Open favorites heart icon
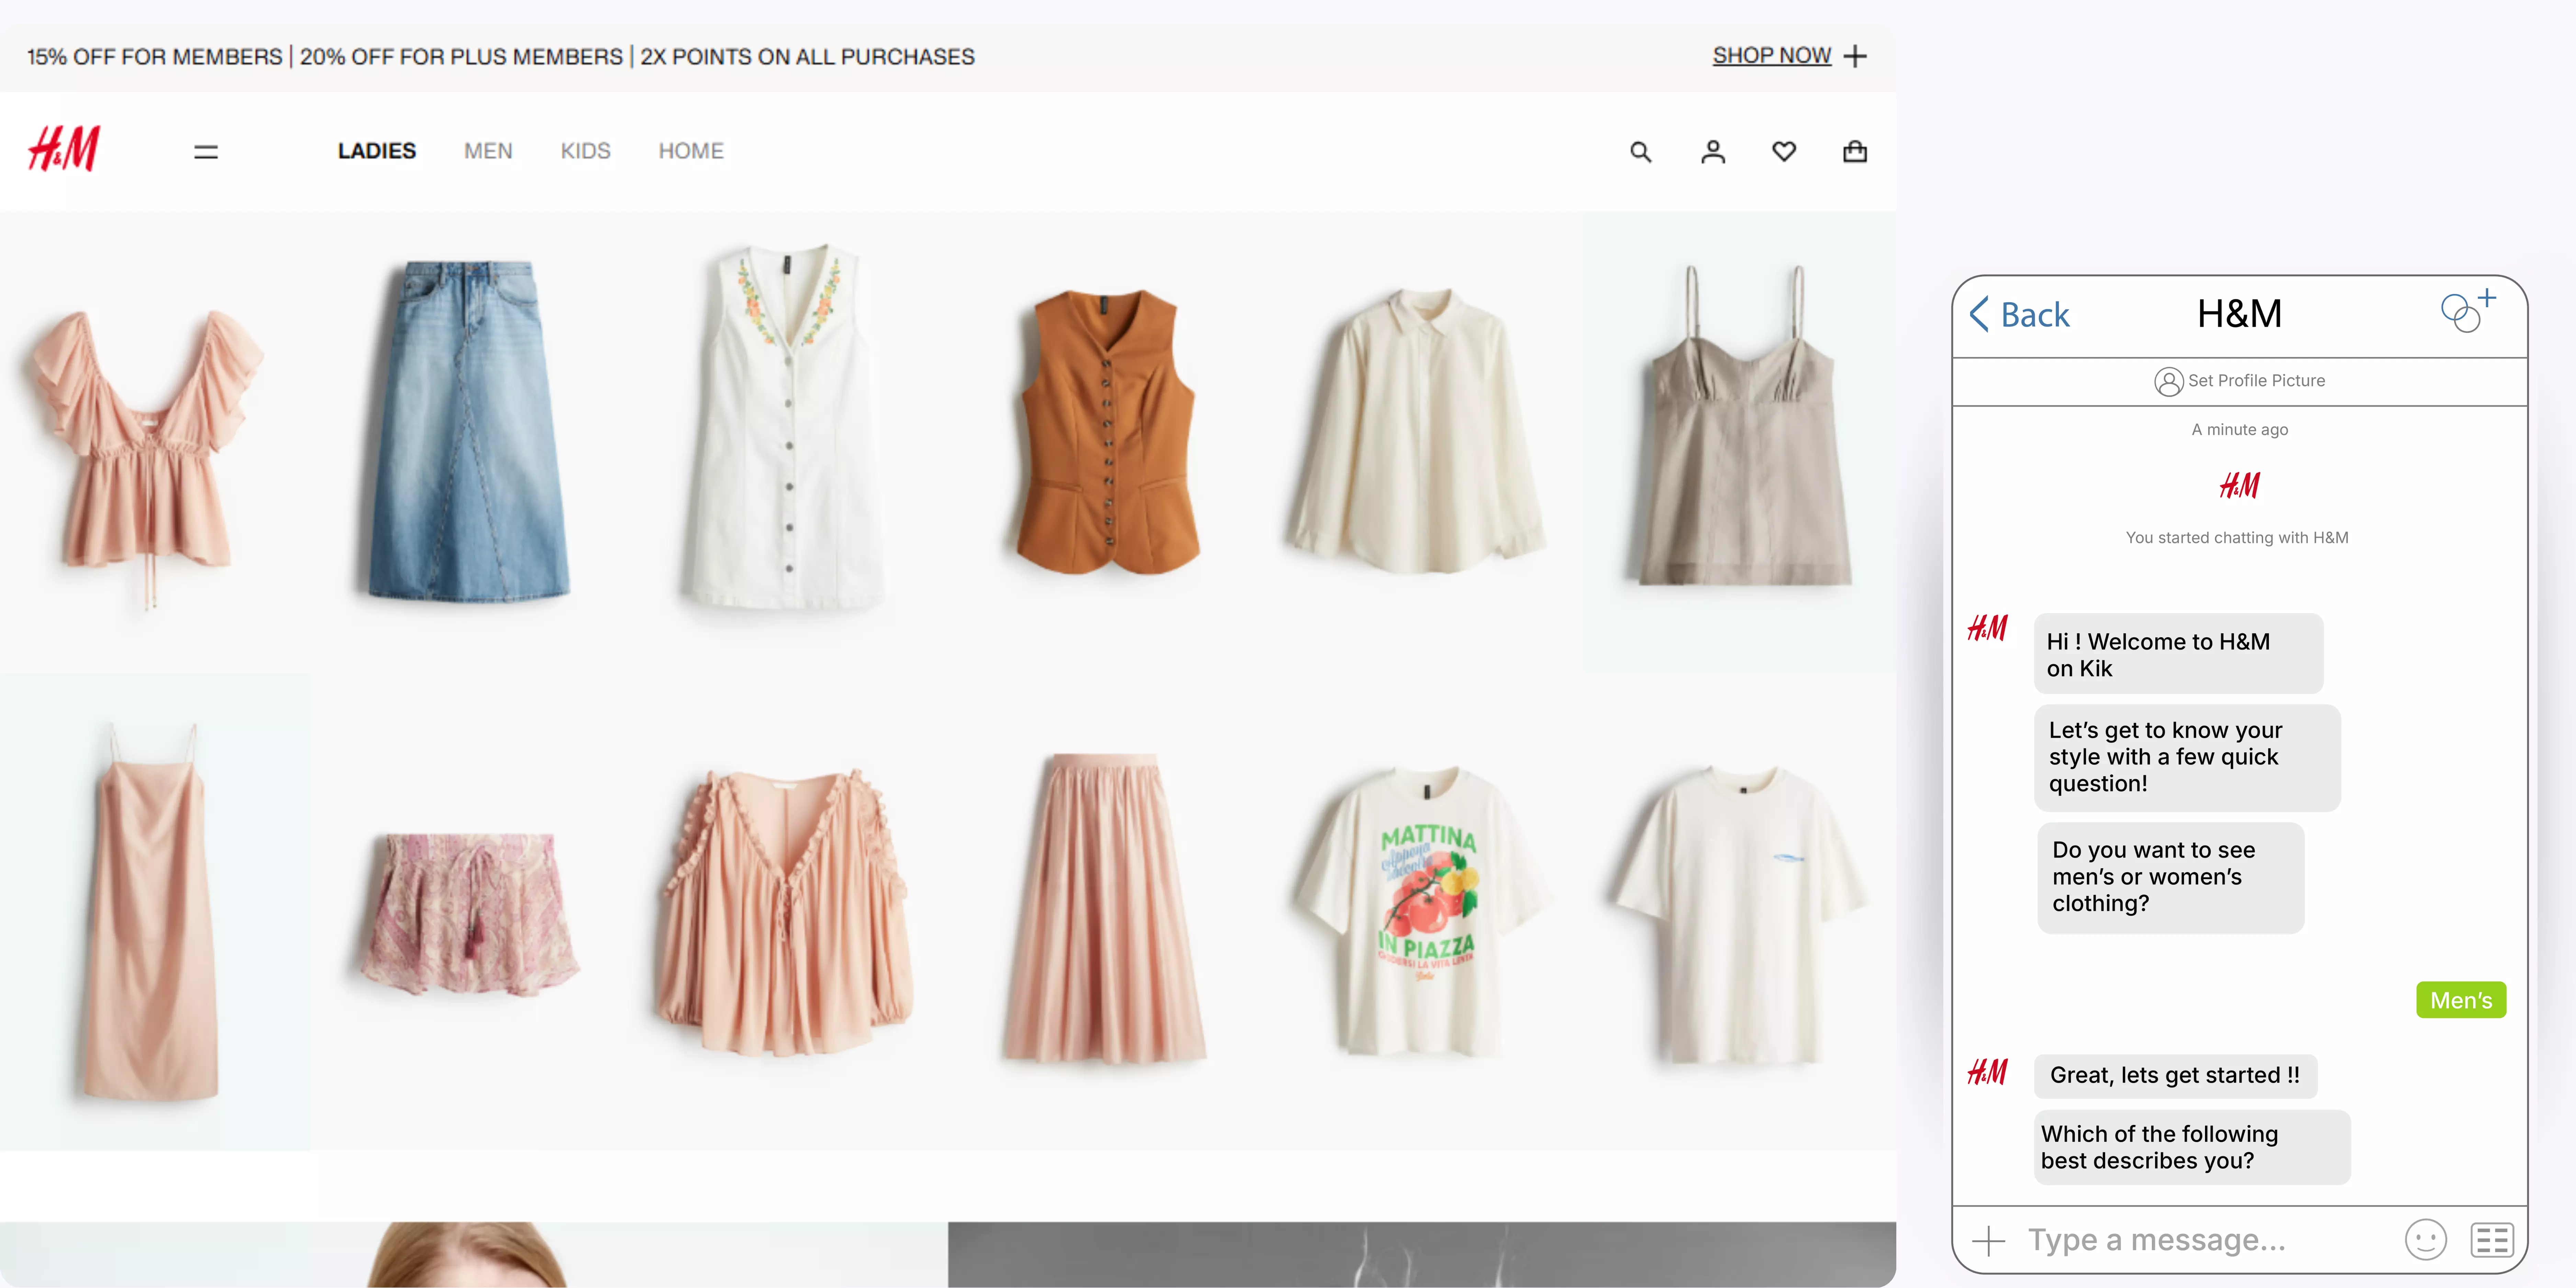Viewport: 2576px width, 1288px height. (1784, 152)
